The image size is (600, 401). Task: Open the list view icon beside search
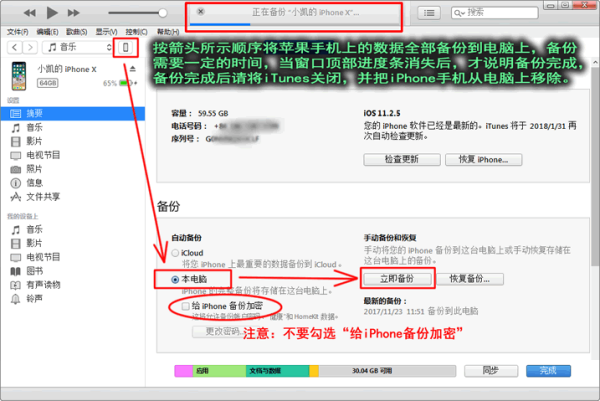point(429,13)
